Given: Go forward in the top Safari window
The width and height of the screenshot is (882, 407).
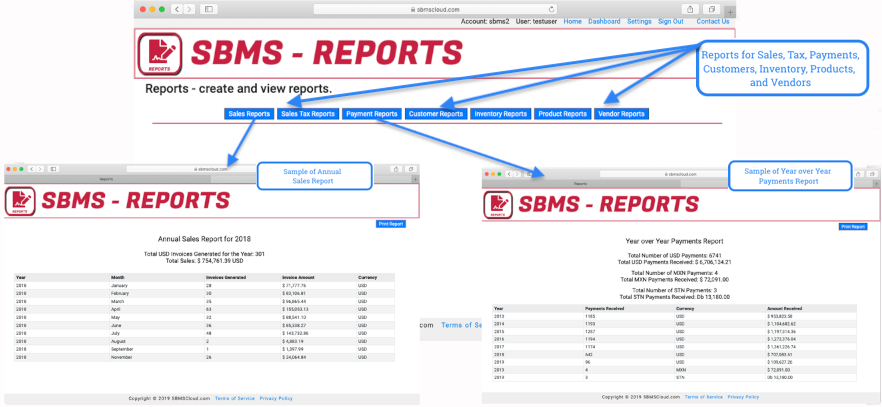Looking at the screenshot, I should coord(190,9).
